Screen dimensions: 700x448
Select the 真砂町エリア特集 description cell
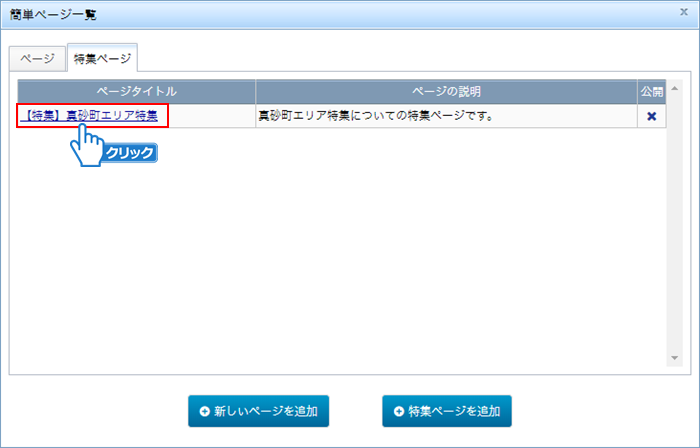[x=446, y=116]
